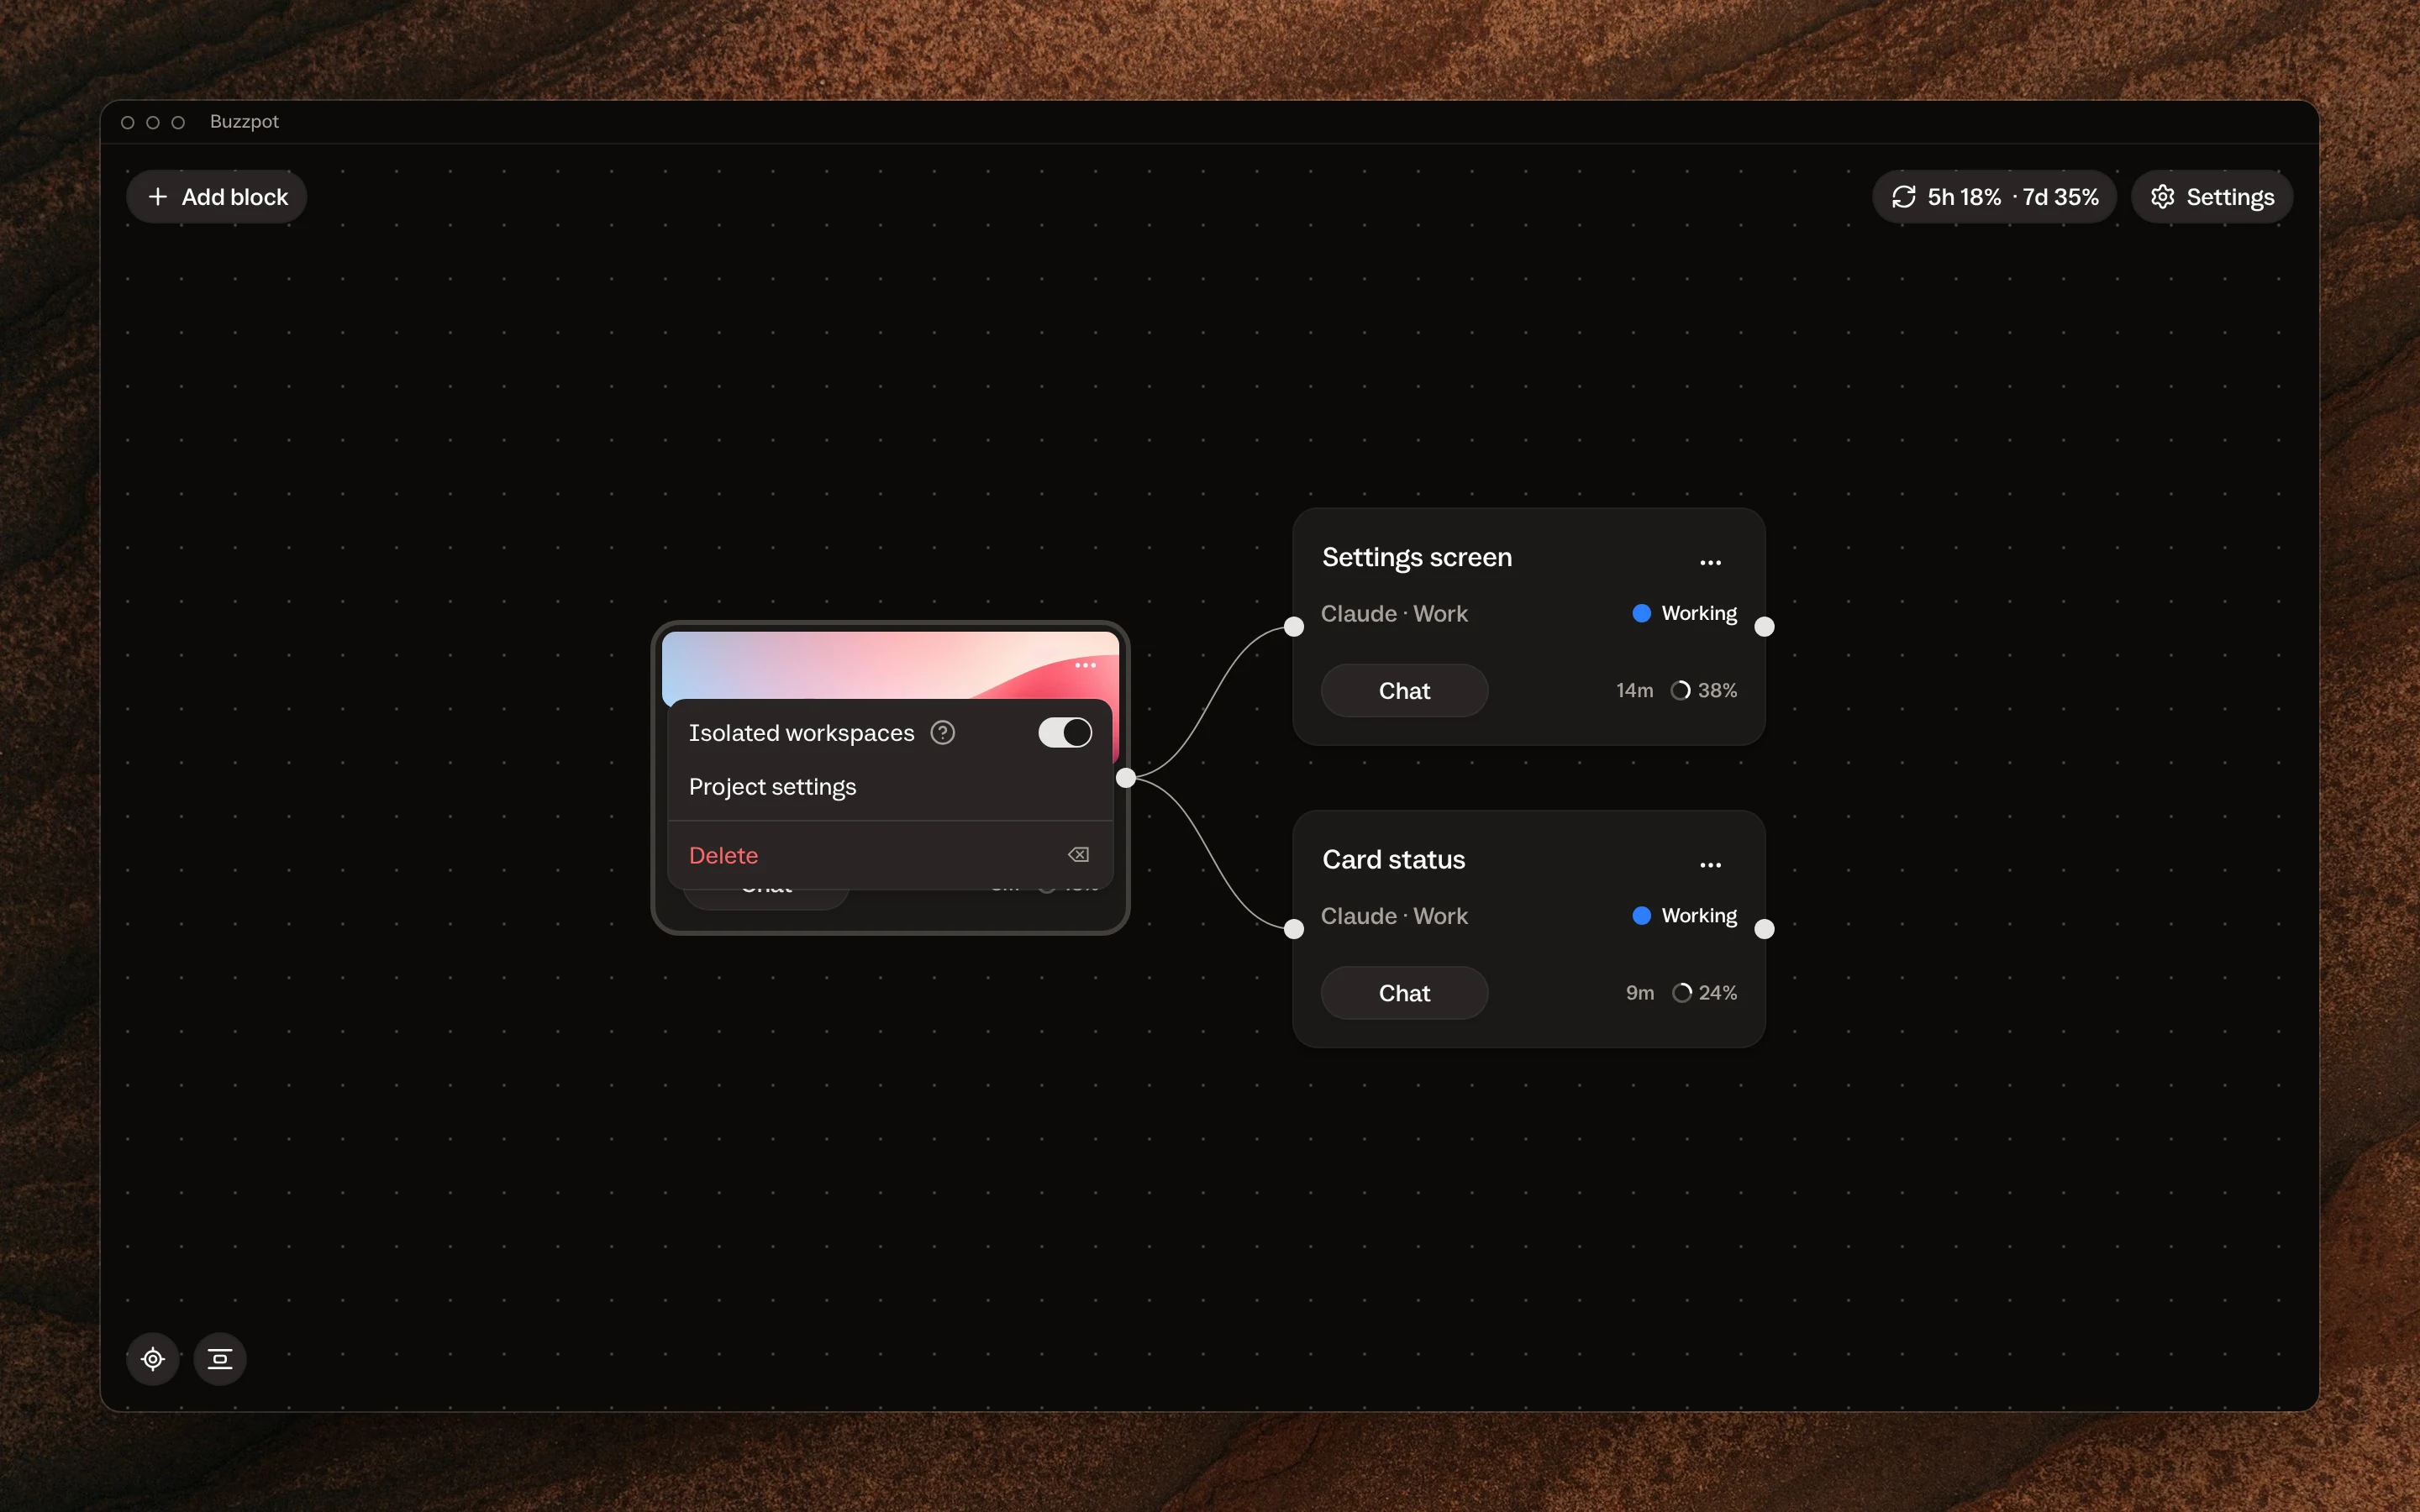The image size is (2420, 1512).
Task: Click the Isolated workspaces help icon
Action: pos(942,733)
